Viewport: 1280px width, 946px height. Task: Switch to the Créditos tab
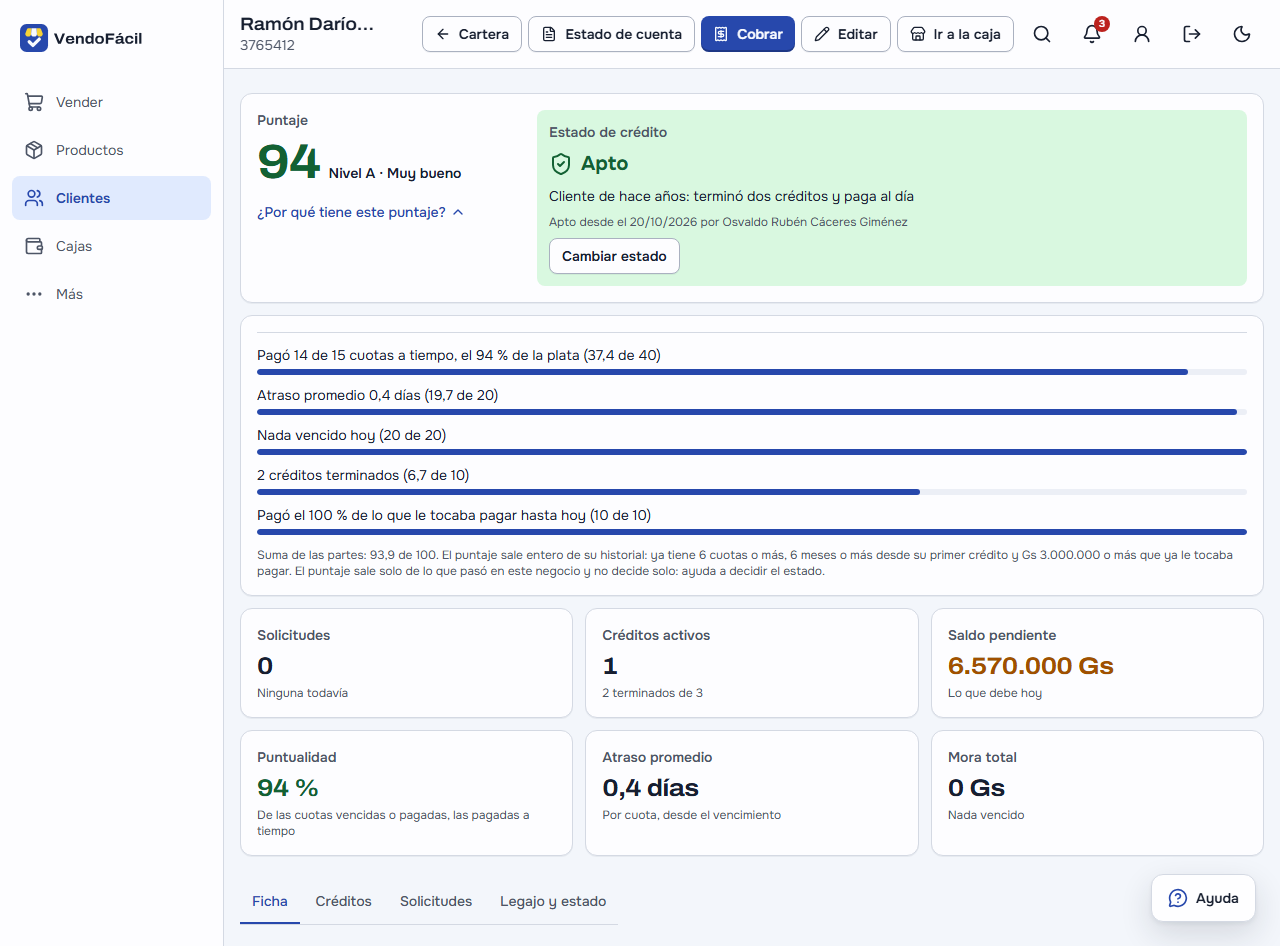click(x=343, y=901)
